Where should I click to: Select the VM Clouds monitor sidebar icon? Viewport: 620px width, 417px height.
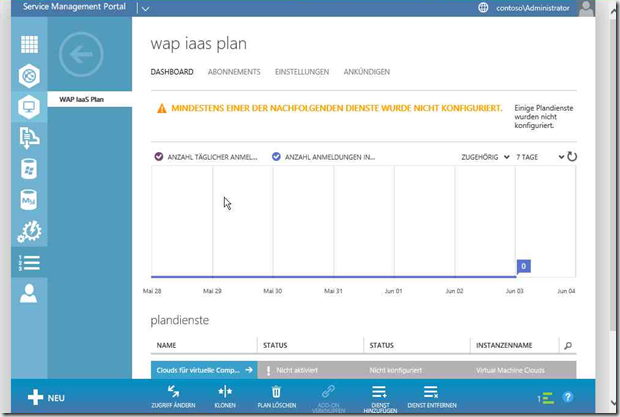coord(29,107)
